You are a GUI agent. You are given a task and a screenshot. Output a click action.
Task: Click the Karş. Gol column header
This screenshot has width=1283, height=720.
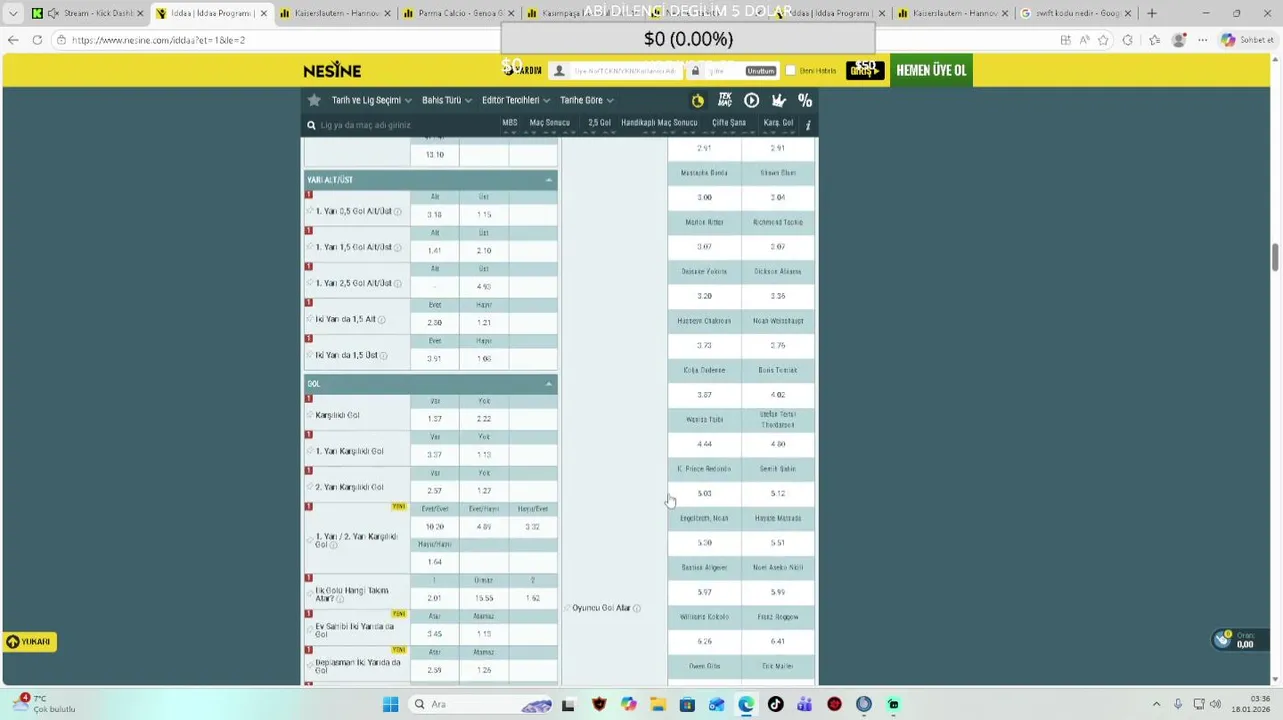pyautogui.click(x=778, y=123)
